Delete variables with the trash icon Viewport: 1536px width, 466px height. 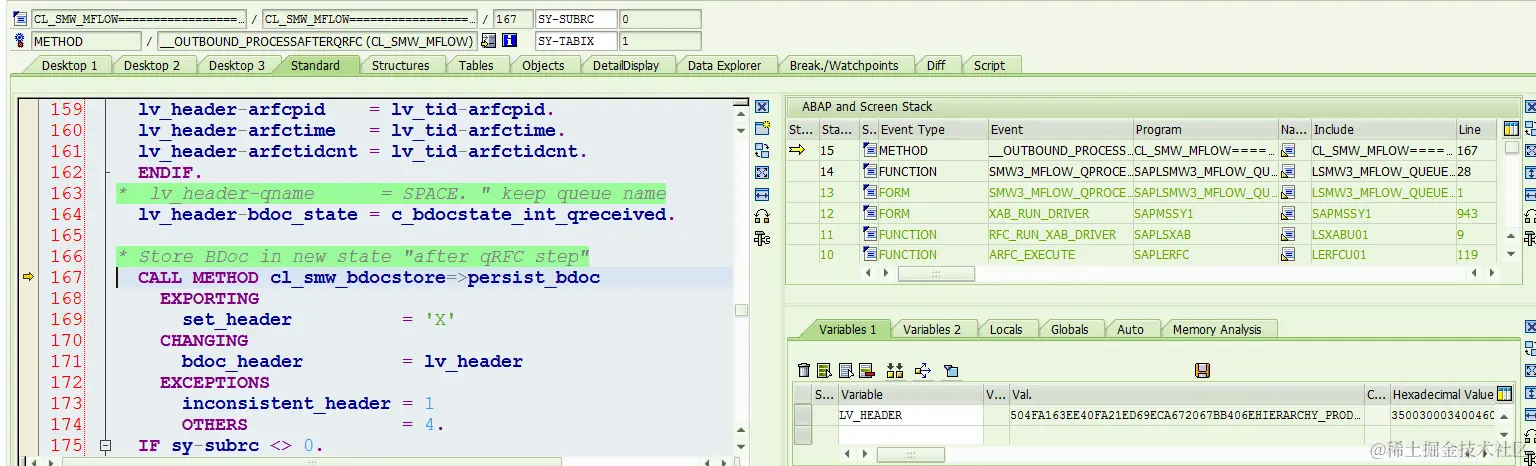(x=804, y=371)
